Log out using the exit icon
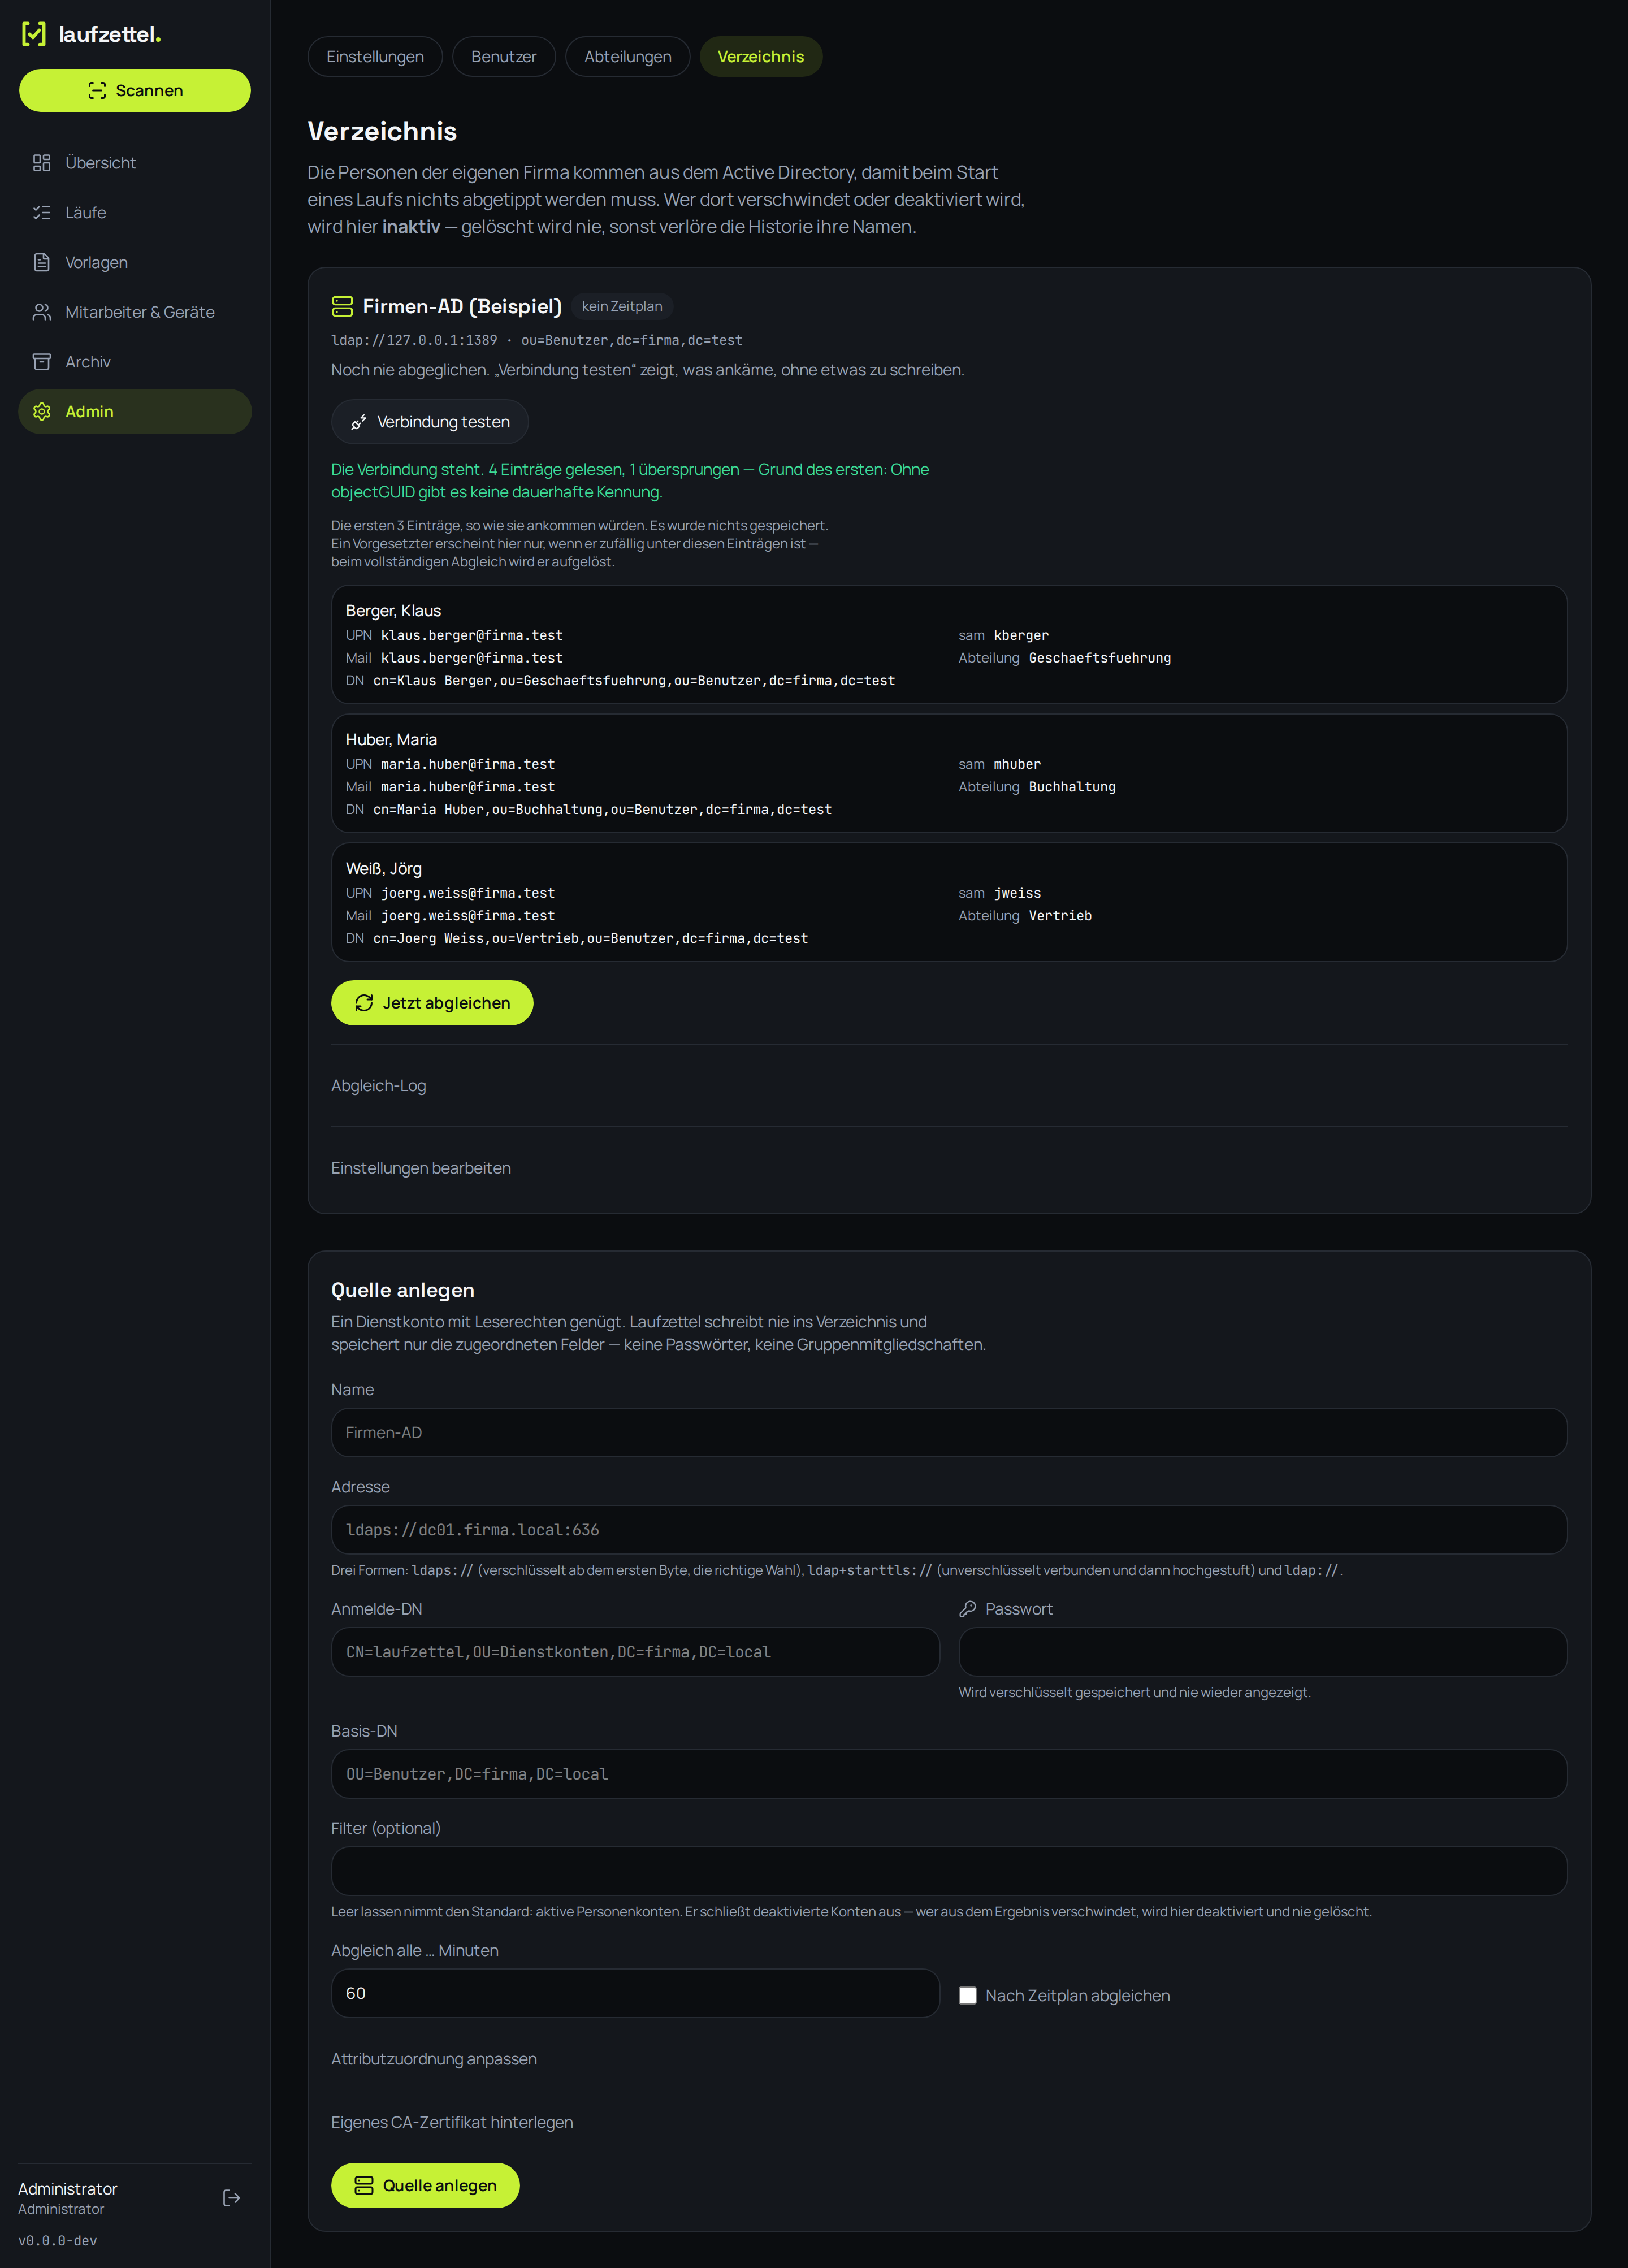This screenshot has width=1628, height=2268. [231, 2197]
